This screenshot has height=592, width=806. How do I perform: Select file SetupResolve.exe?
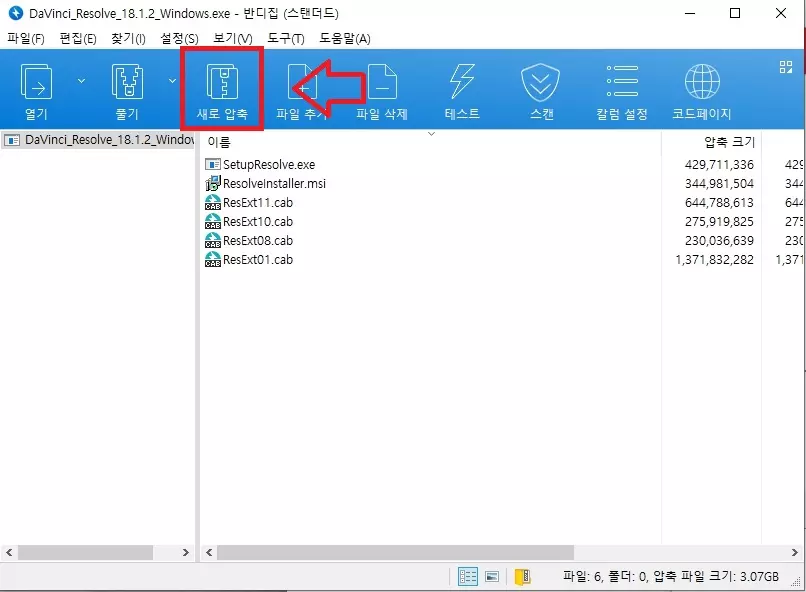(269, 164)
